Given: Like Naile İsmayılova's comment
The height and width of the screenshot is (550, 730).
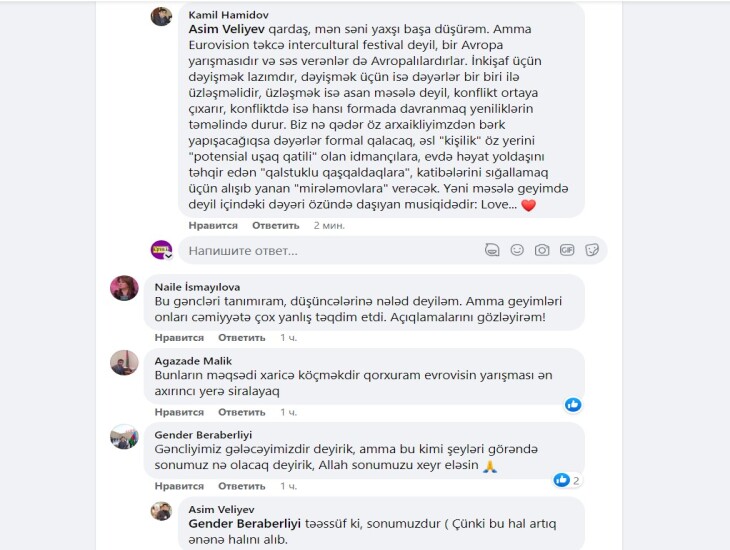Looking at the screenshot, I should click(x=179, y=338).
